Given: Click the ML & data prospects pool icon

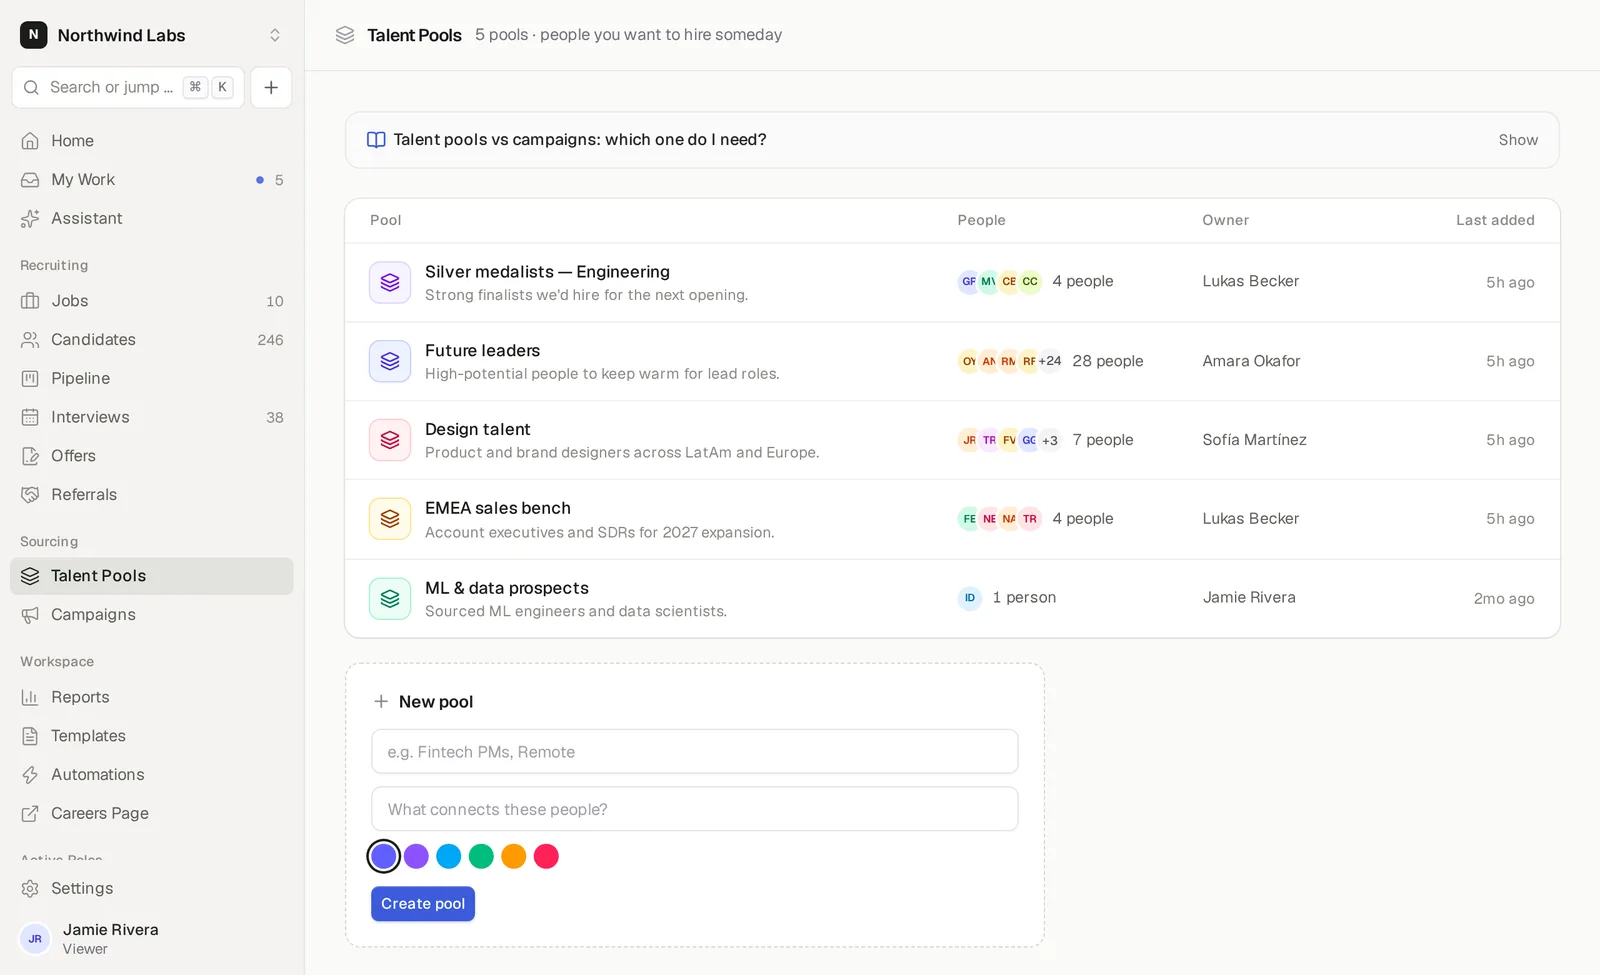Looking at the screenshot, I should (390, 599).
